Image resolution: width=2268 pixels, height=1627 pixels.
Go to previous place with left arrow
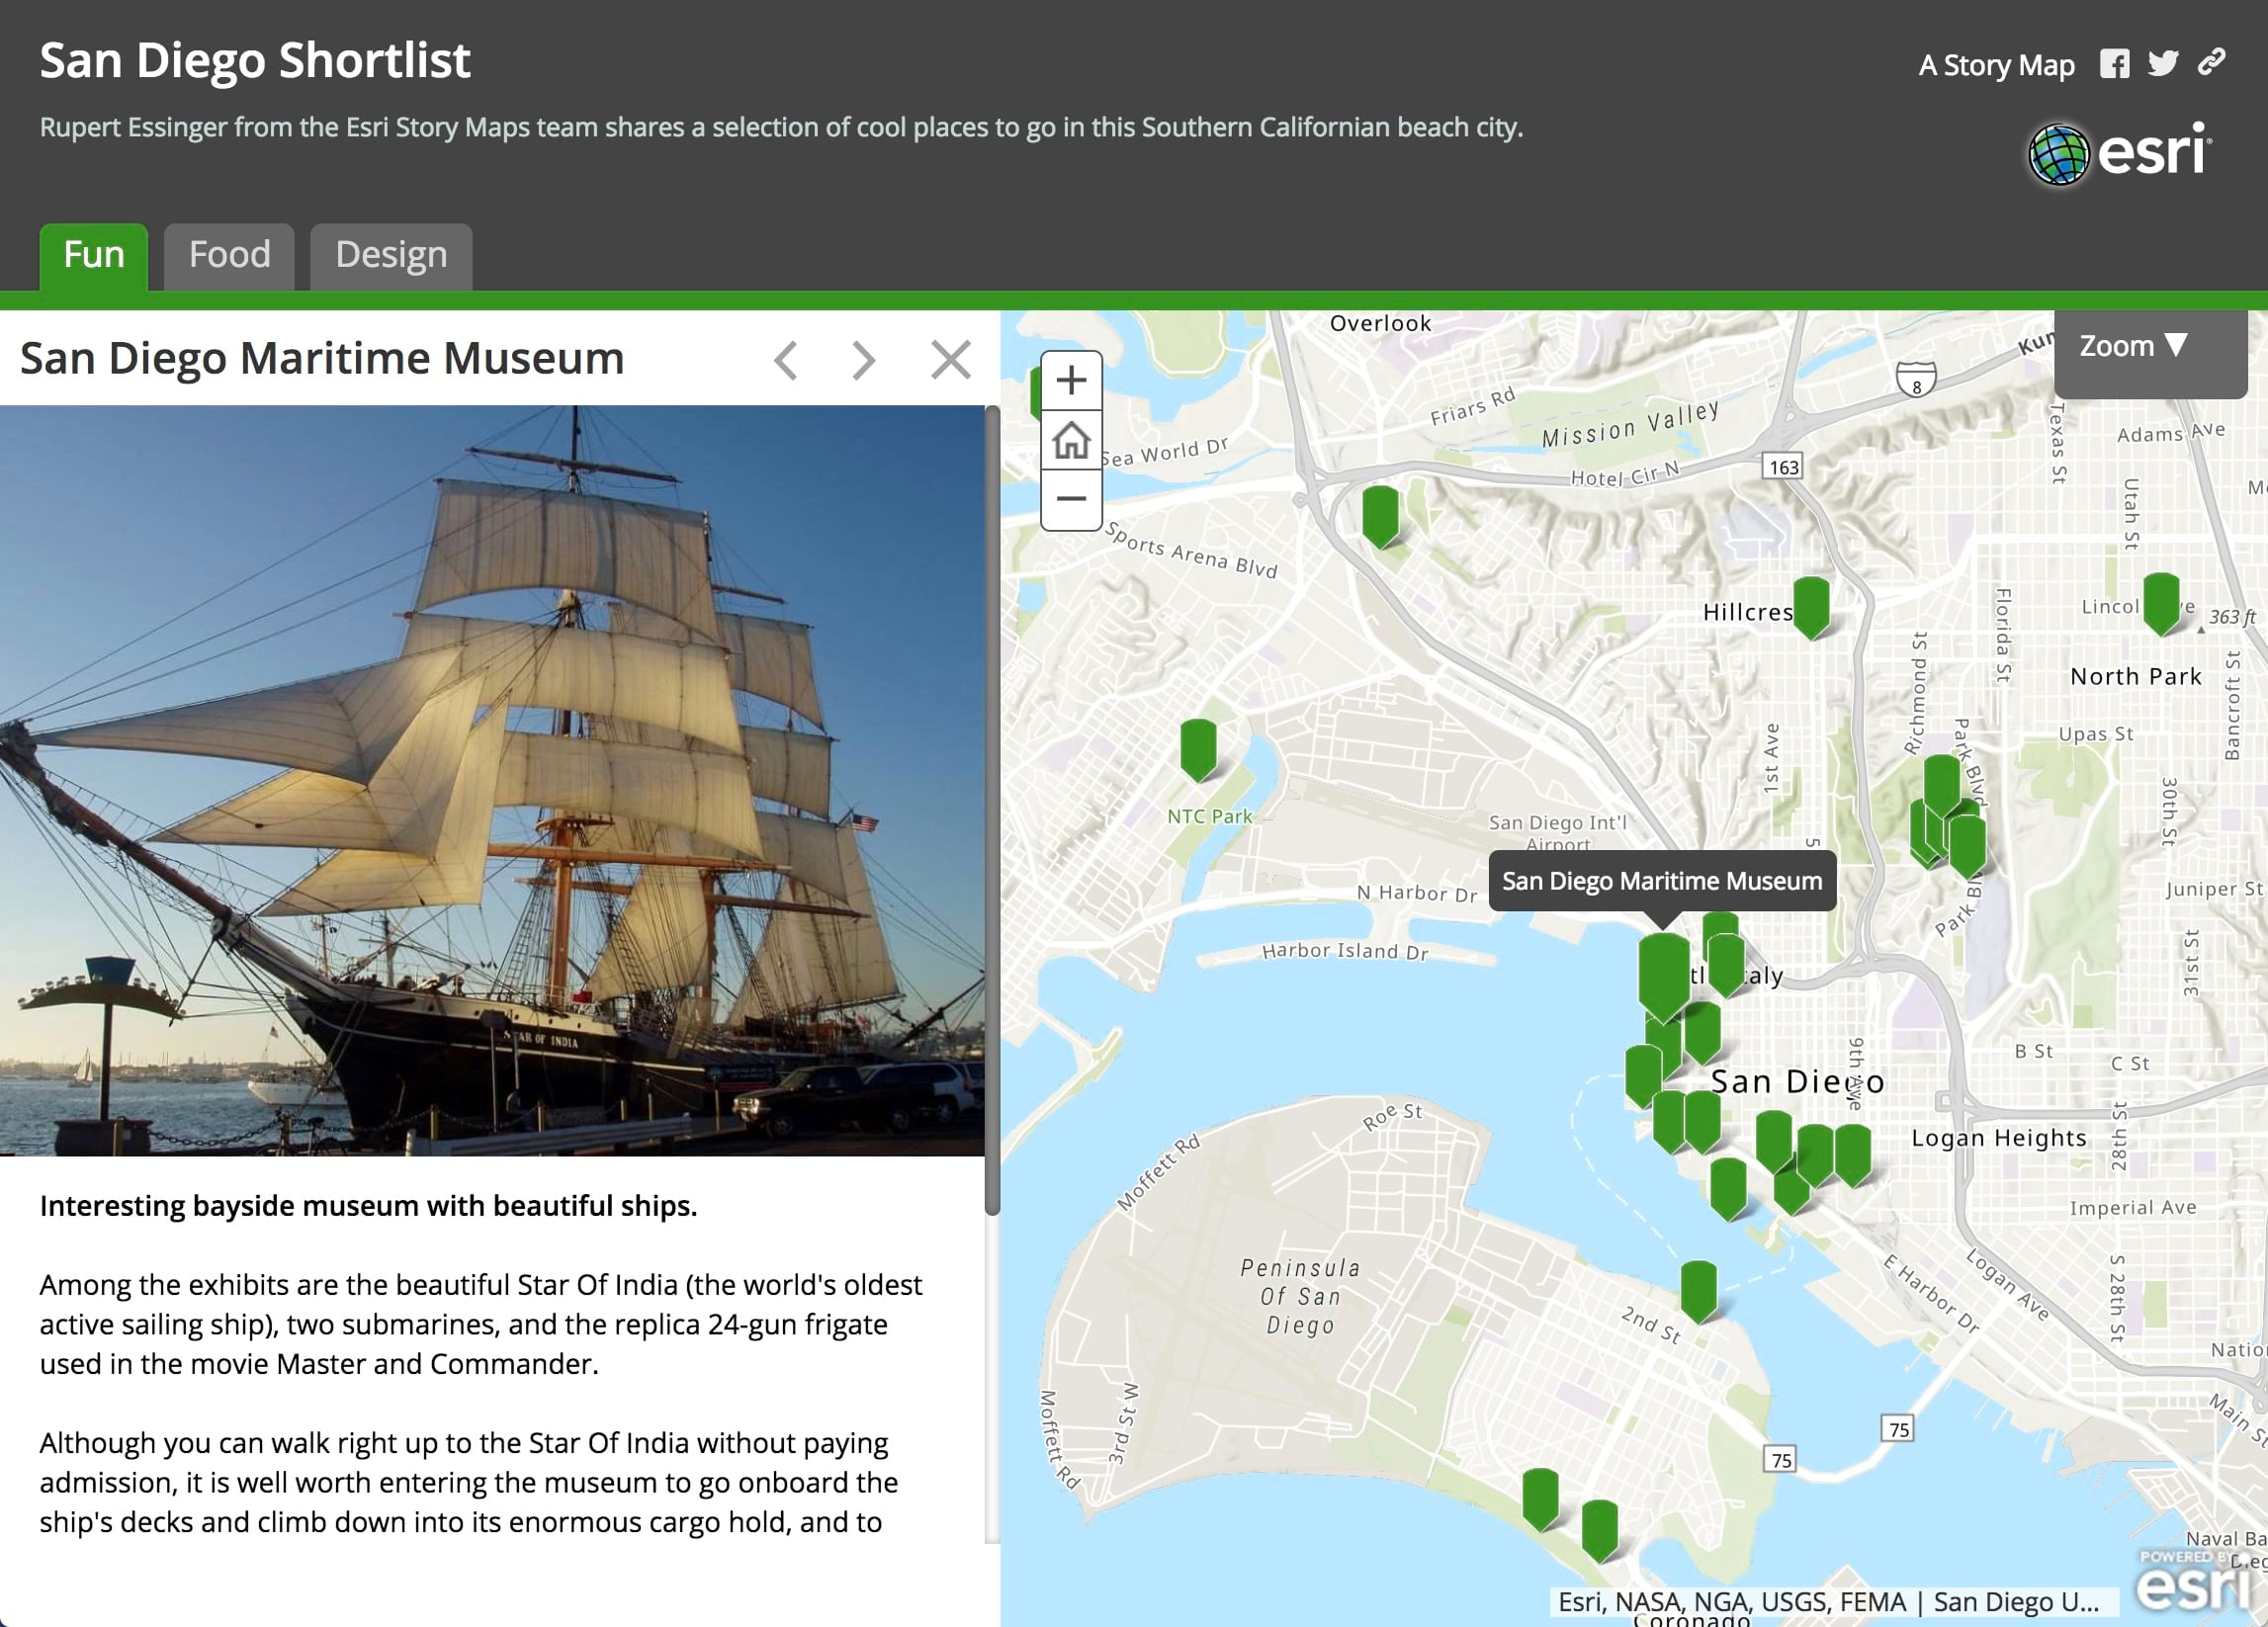[786, 360]
